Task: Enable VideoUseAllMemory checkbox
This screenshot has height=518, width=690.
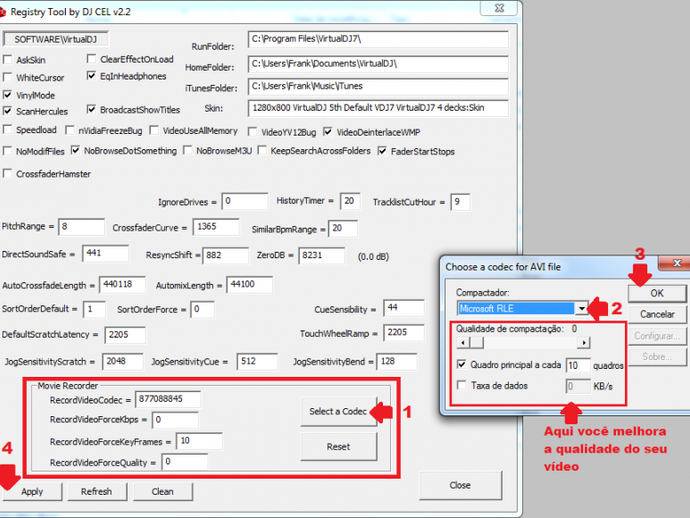Action: coord(154,130)
